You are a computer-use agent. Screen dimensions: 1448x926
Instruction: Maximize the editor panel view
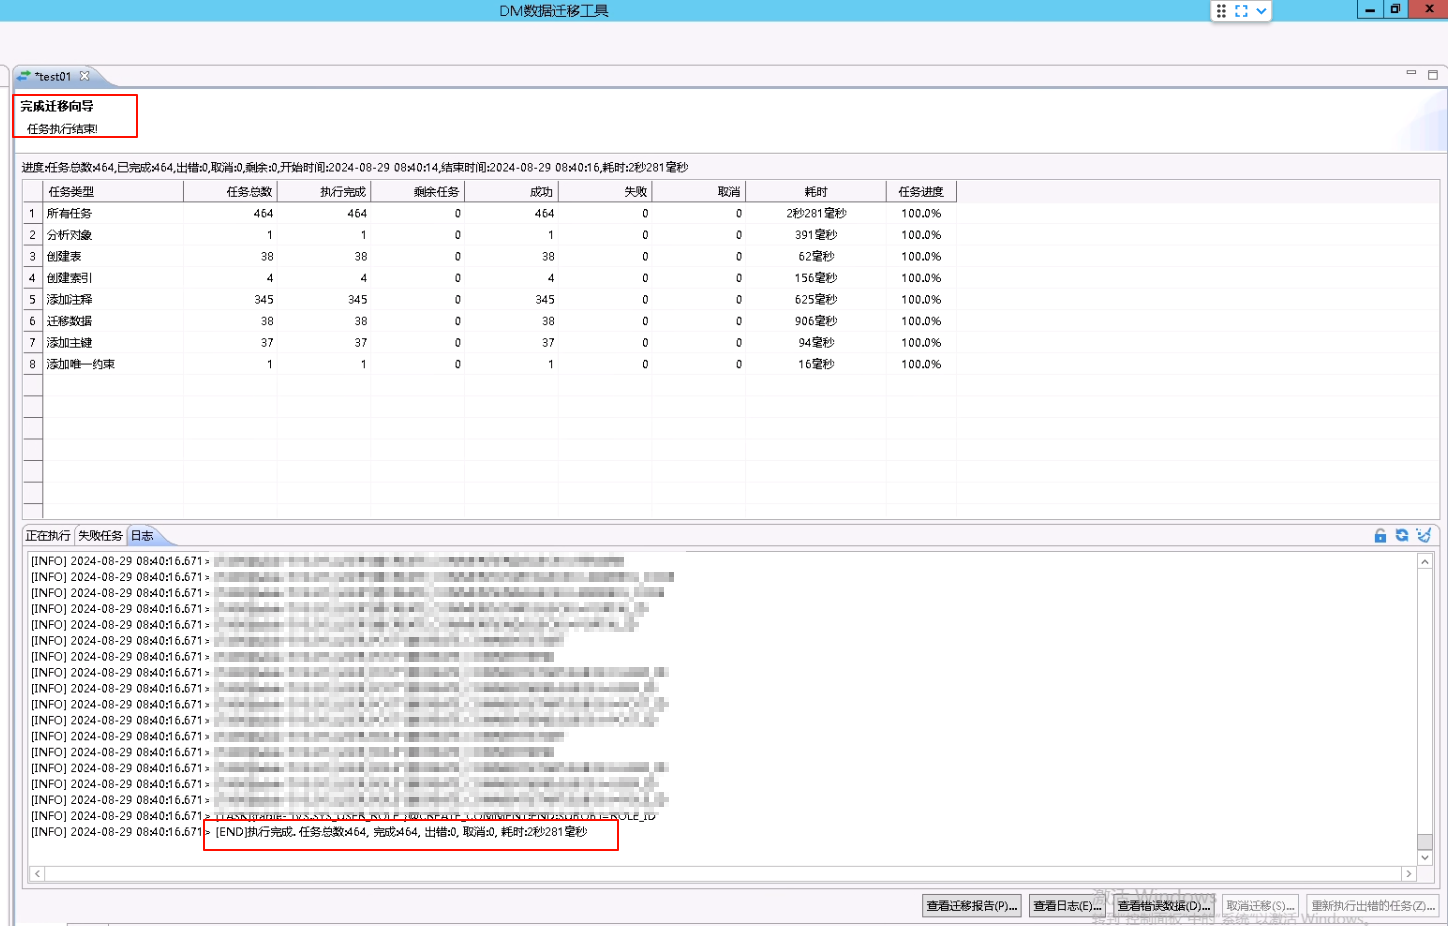1432,75
